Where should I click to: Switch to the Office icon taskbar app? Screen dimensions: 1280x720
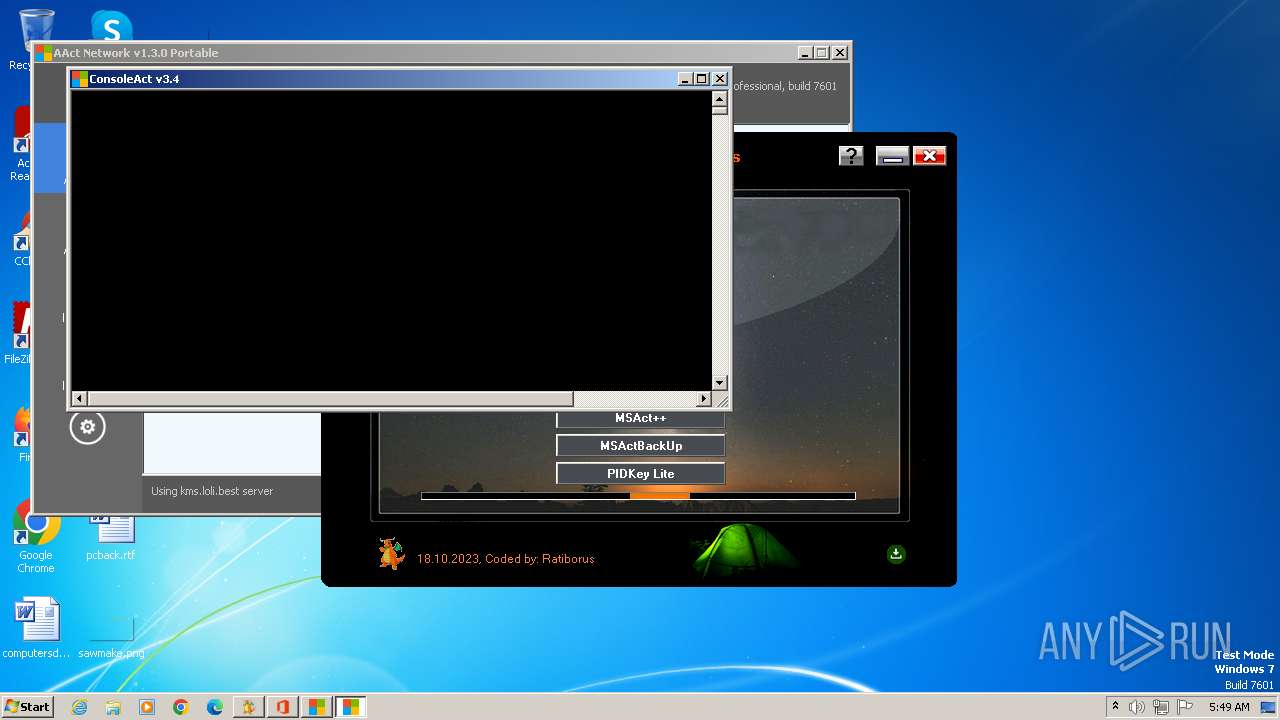coord(283,707)
